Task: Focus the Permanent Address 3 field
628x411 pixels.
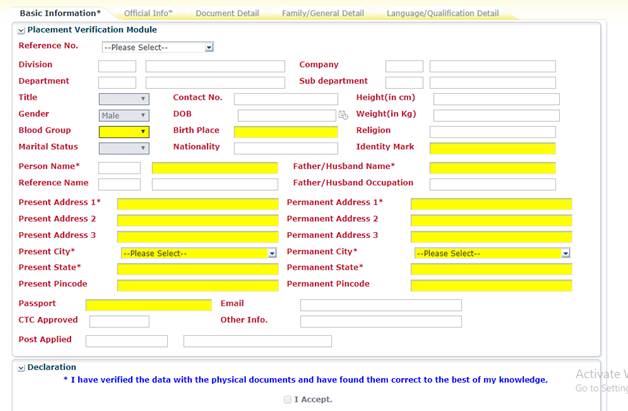Action: click(491, 237)
